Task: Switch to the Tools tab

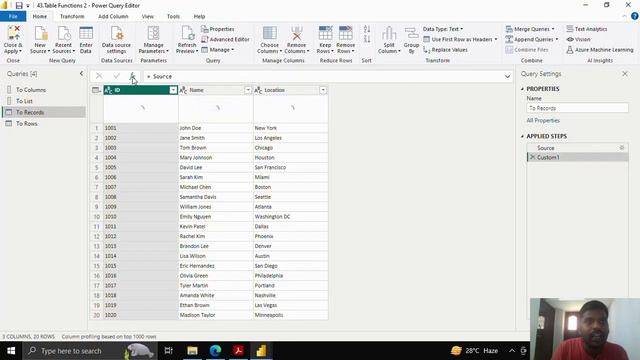Action: point(173,16)
